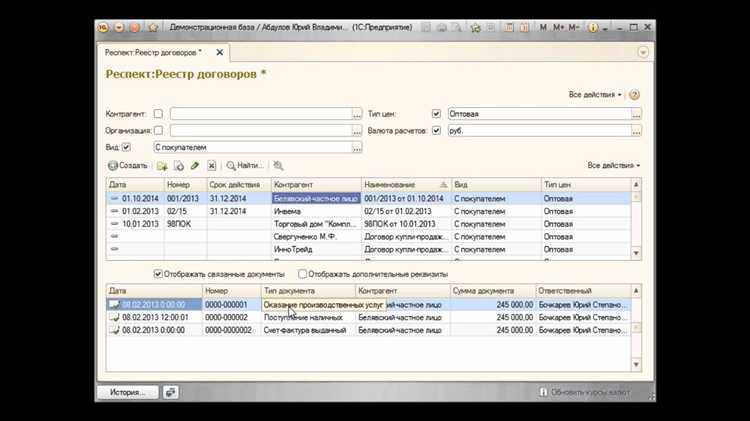The height and width of the screenshot is (421, 750).
Task: Click the copy item icon
Action: [x=179, y=166]
